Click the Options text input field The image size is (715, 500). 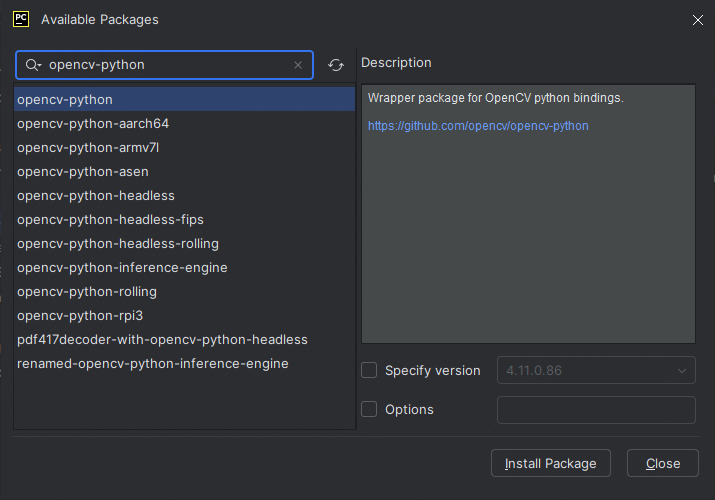click(x=596, y=410)
